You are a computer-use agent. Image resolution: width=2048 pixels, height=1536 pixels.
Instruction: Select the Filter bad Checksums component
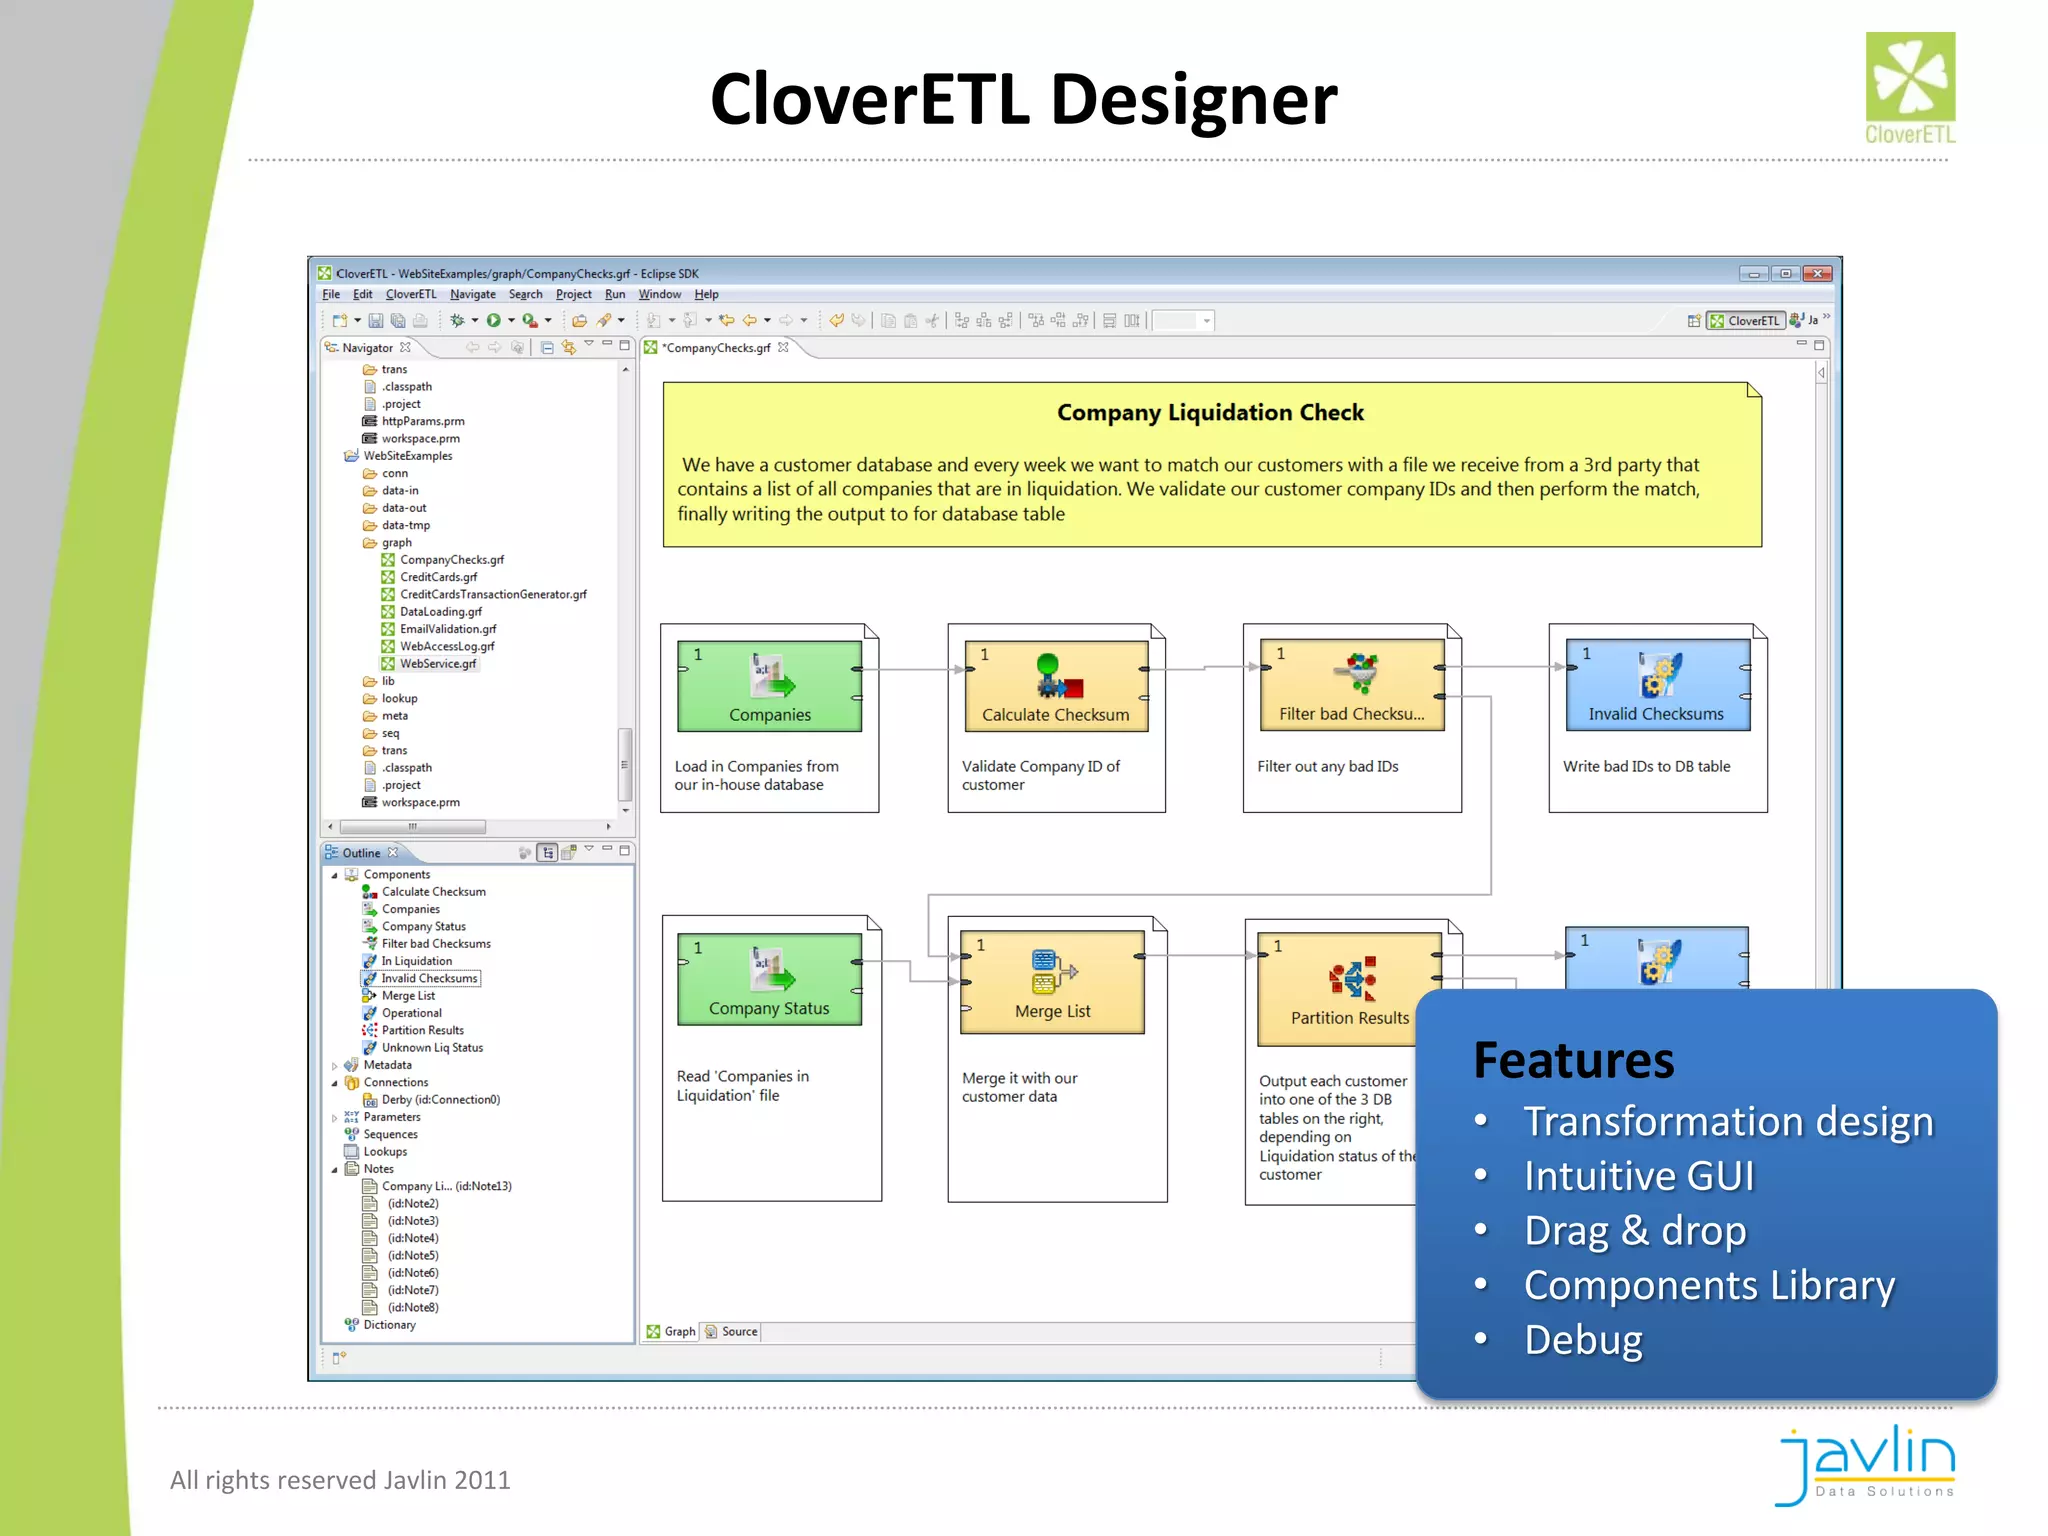(1352, 685)
